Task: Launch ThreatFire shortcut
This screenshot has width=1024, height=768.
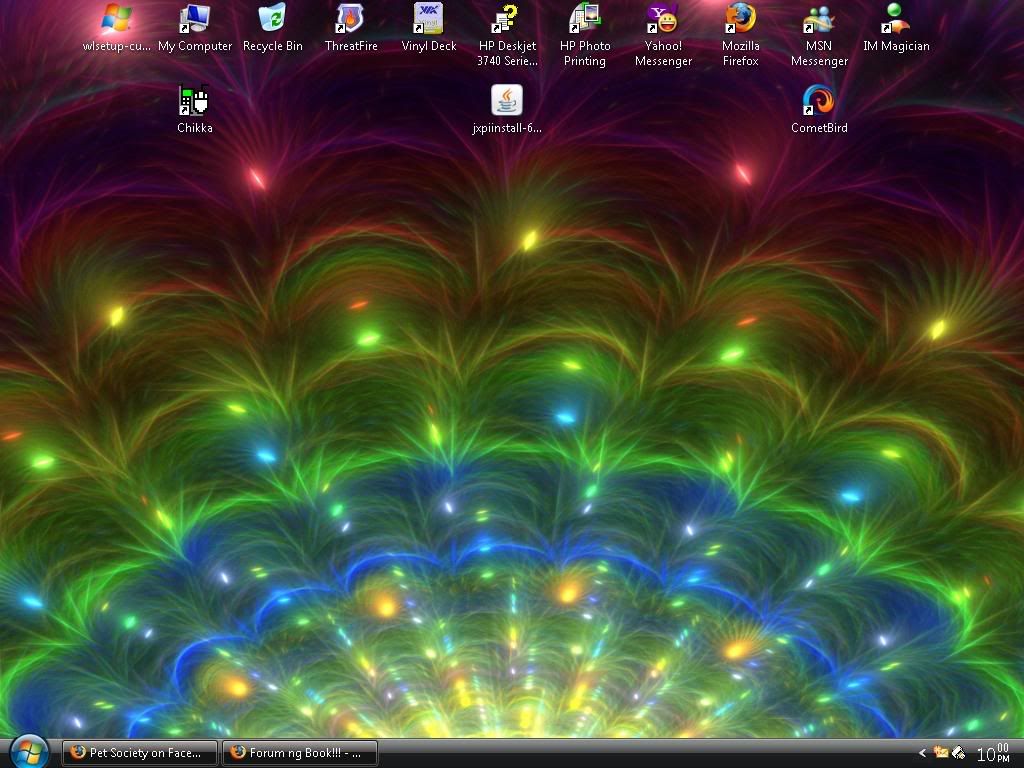Action: [x=351, y=27]
